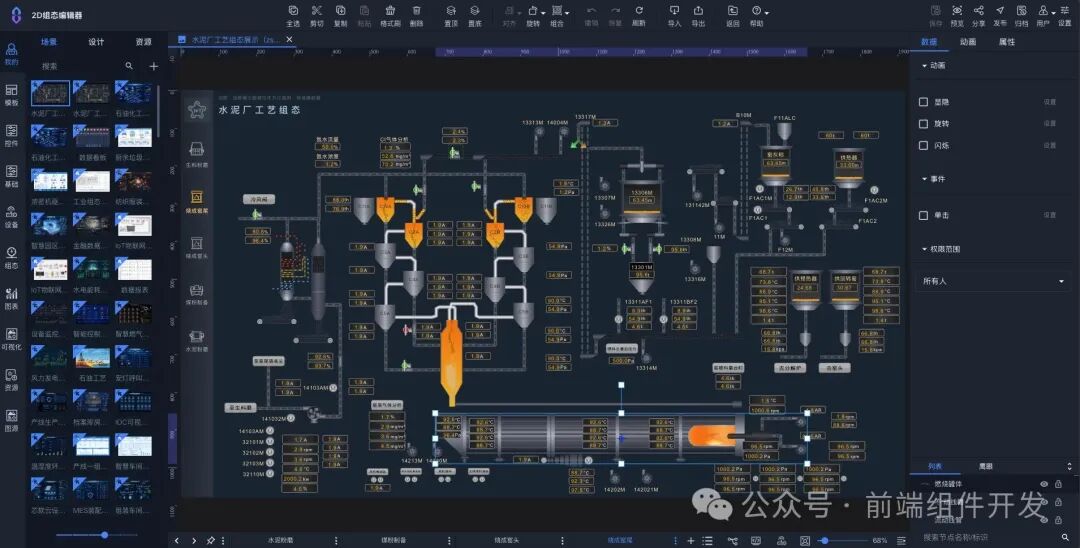The width and height of the screenshot is (1080, 548).
Task: Open the 设备 devices sidebar section
Action: (x=12, y=217)
